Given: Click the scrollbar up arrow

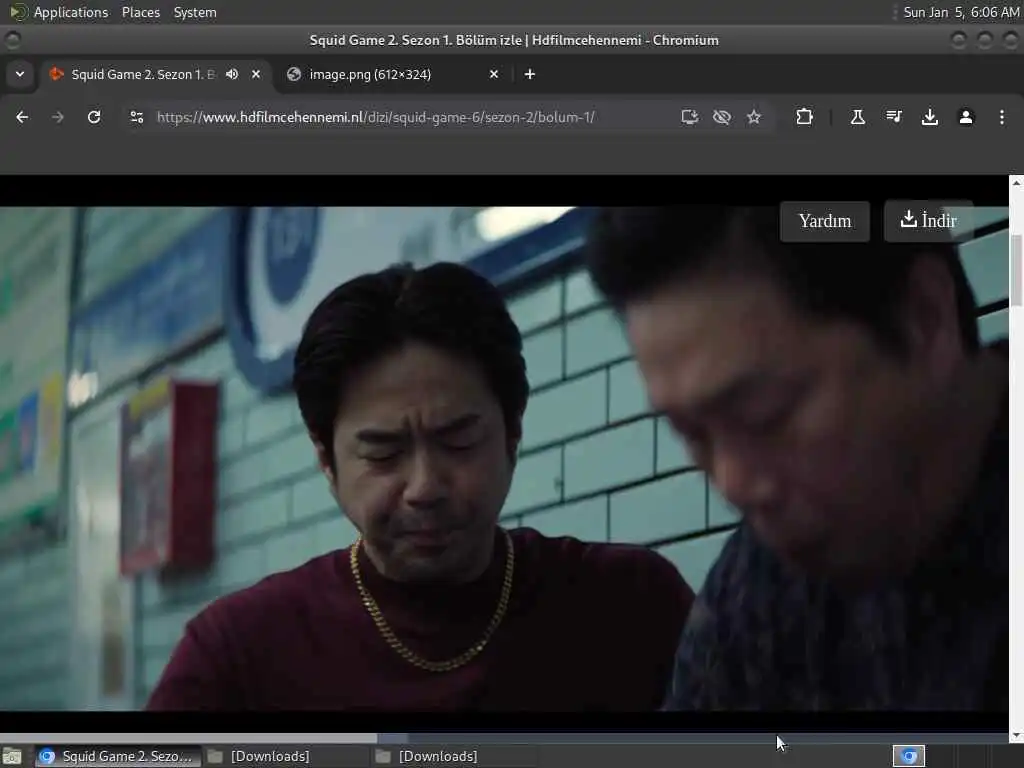Looking at the screenshot, I should point(1016,183).
